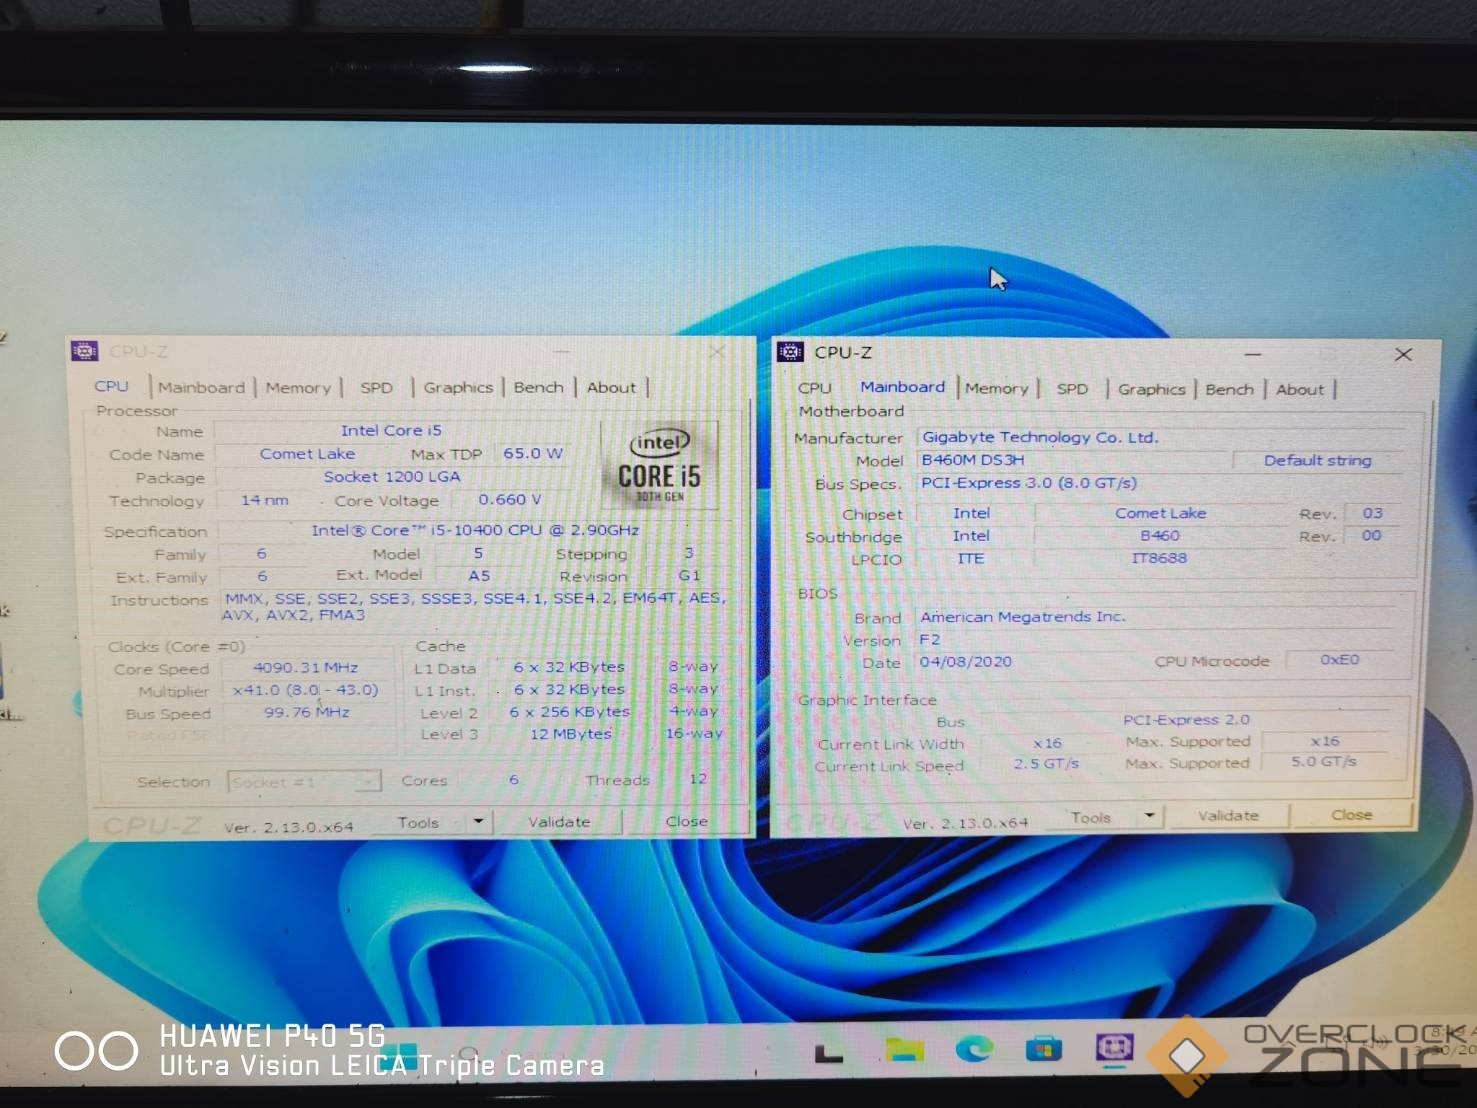The image size is (1477, 1108).
Task: Click the processor name "Intel Core i5"
Action: (391, 431)
